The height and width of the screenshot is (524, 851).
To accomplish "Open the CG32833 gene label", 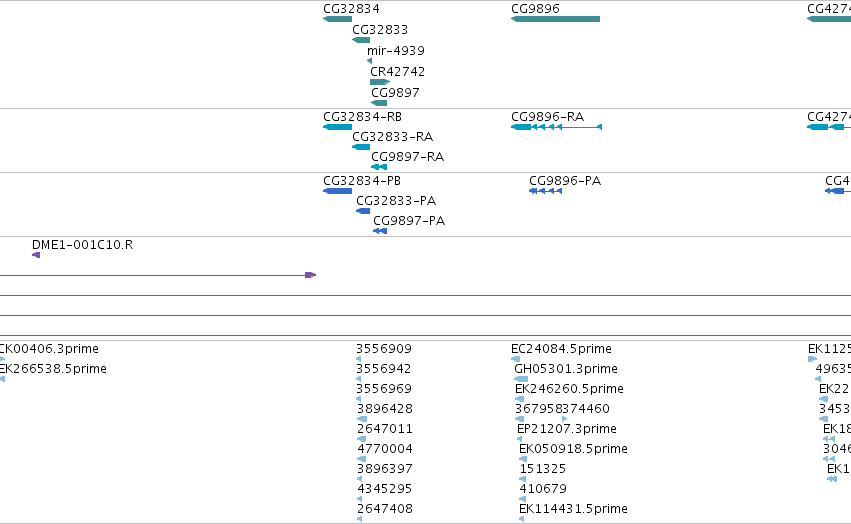I will click(x=380, y=29).
